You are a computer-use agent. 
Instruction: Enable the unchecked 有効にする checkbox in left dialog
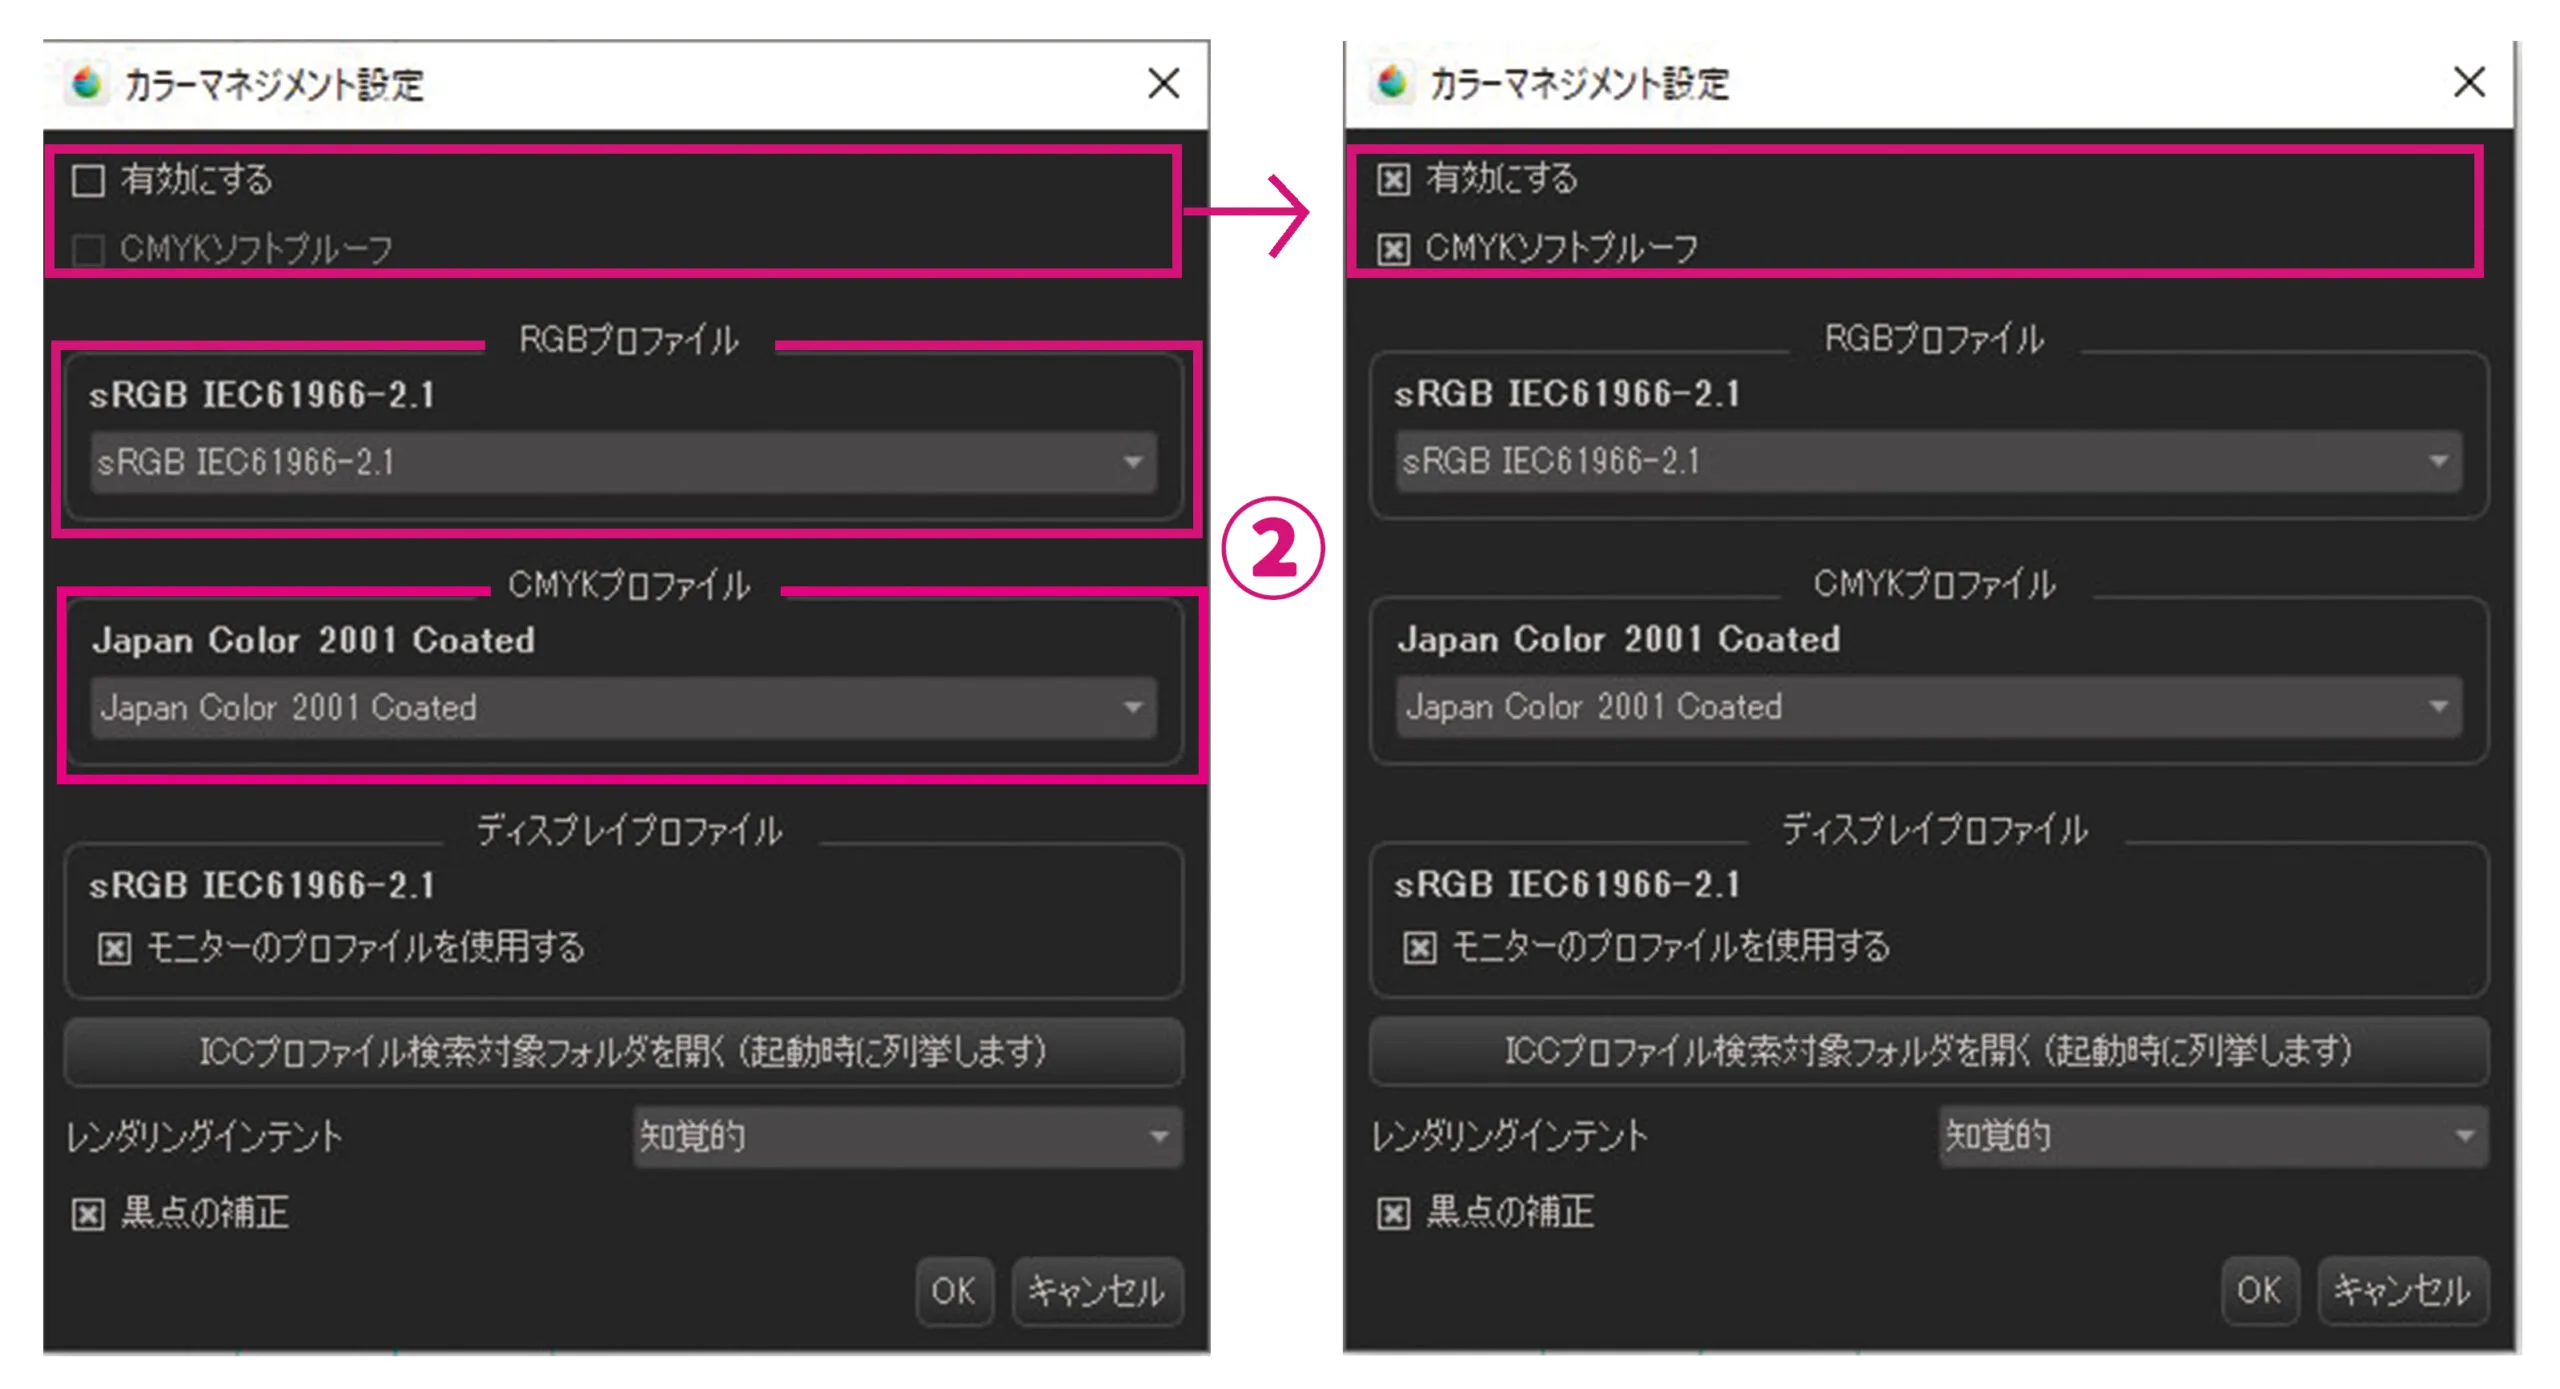[88, 181]
